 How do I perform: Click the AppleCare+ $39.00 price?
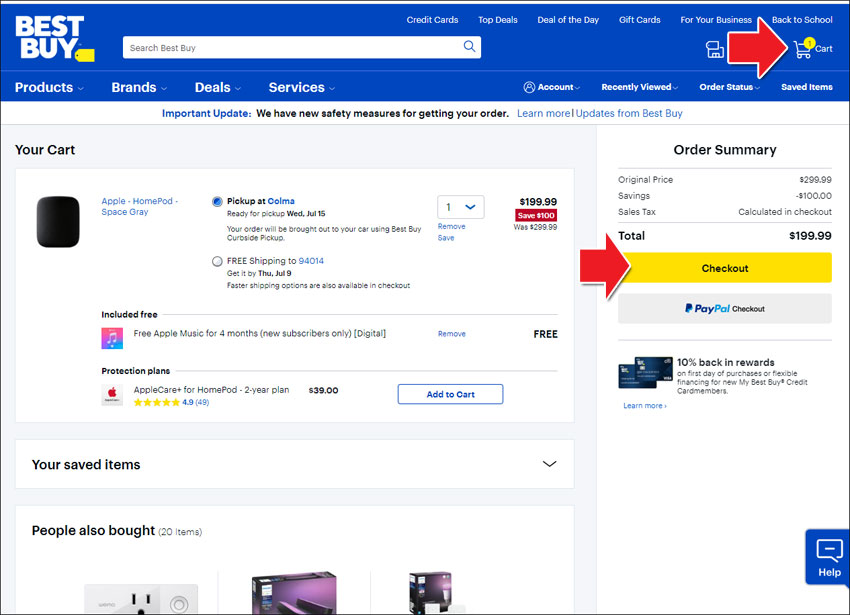click(x=323, y=390)
